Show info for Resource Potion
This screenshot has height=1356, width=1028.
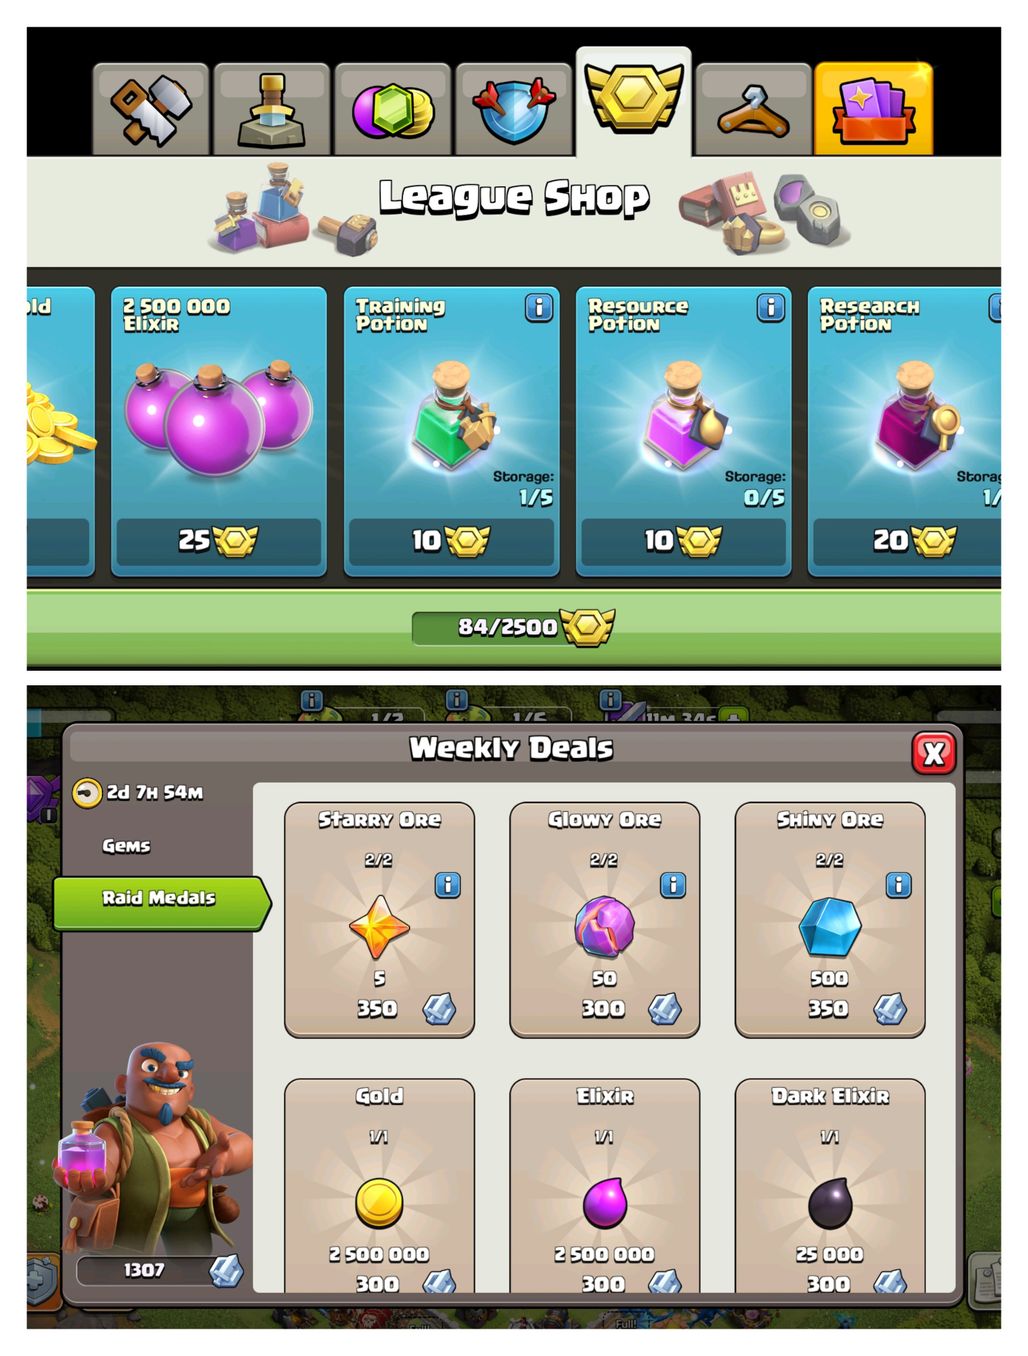[771, 308]
